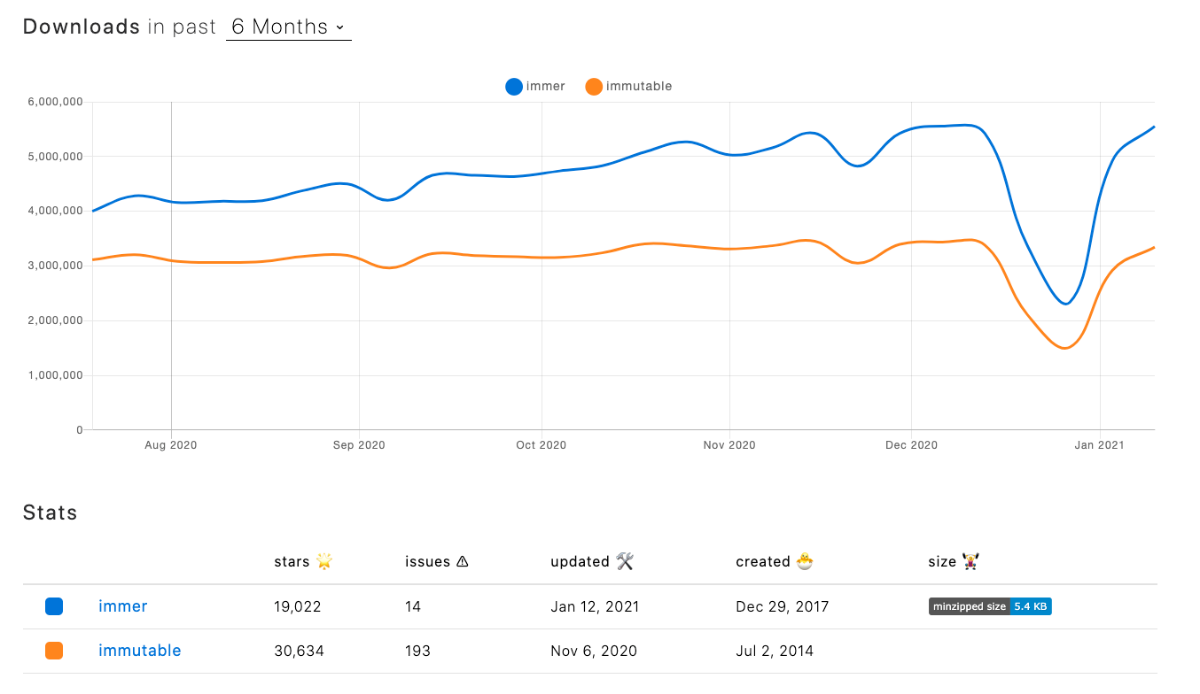Click the Downloads heading text

click(81, 27)
